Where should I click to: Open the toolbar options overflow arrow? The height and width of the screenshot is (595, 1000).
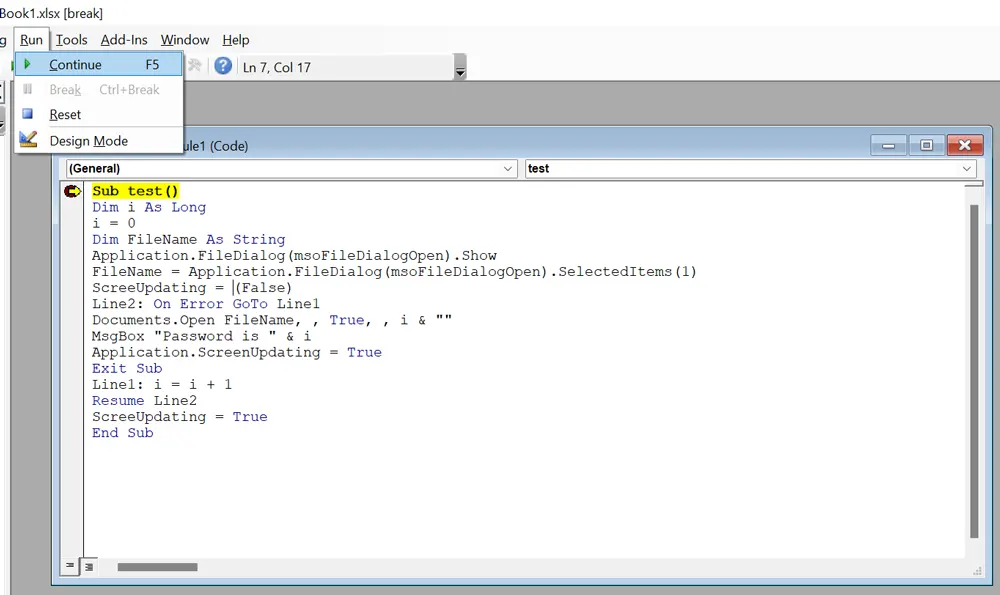(x=460, y=72)
